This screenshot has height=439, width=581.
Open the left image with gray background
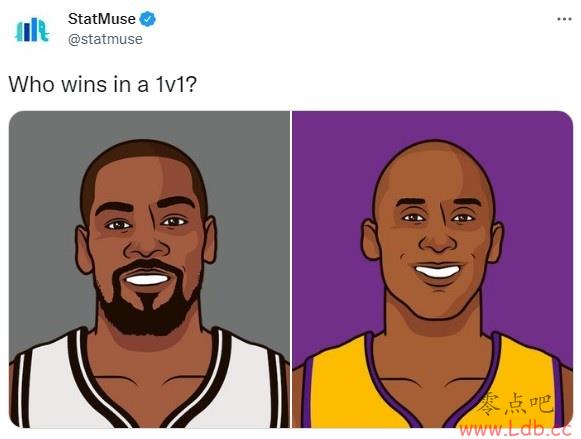[x=149, y=269]
